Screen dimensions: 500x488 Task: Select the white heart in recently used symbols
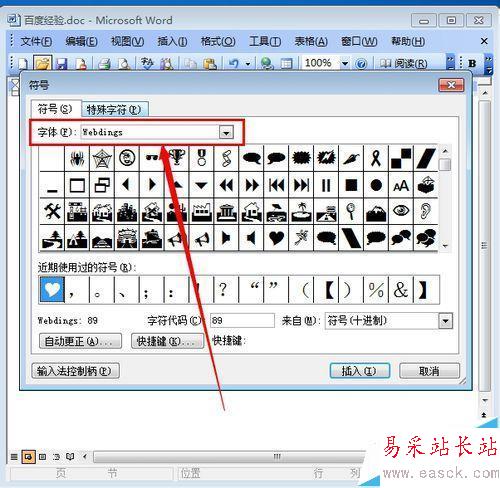pyautogui.click(x=52, y=289)
